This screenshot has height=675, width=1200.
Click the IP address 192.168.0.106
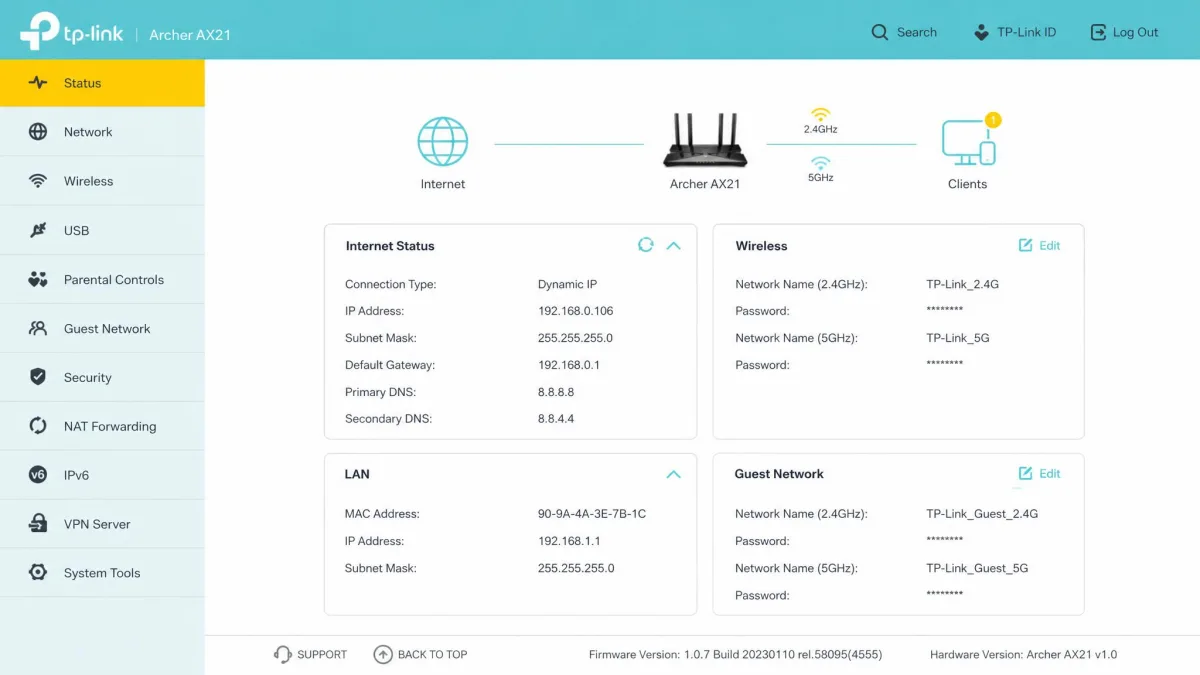pos(576,311)
